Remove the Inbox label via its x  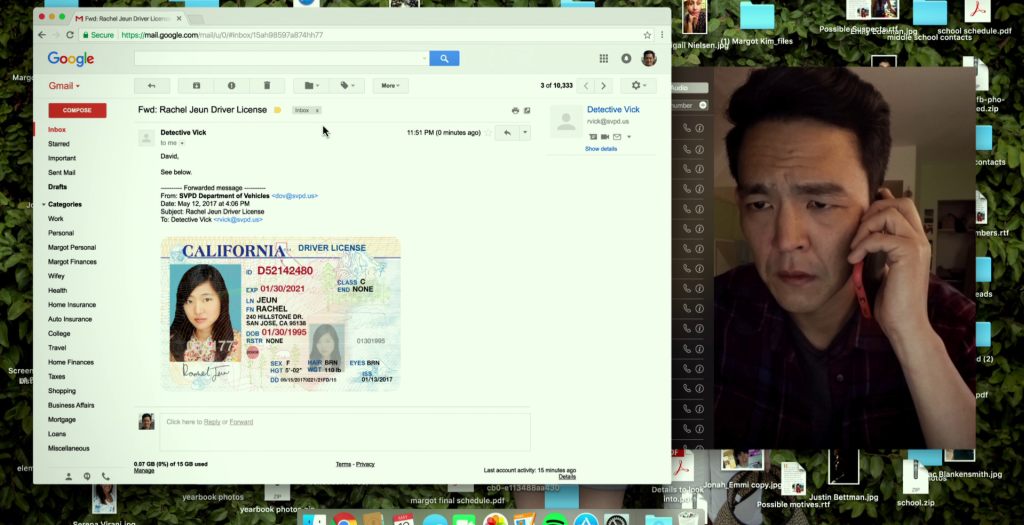tap(317, 110)
